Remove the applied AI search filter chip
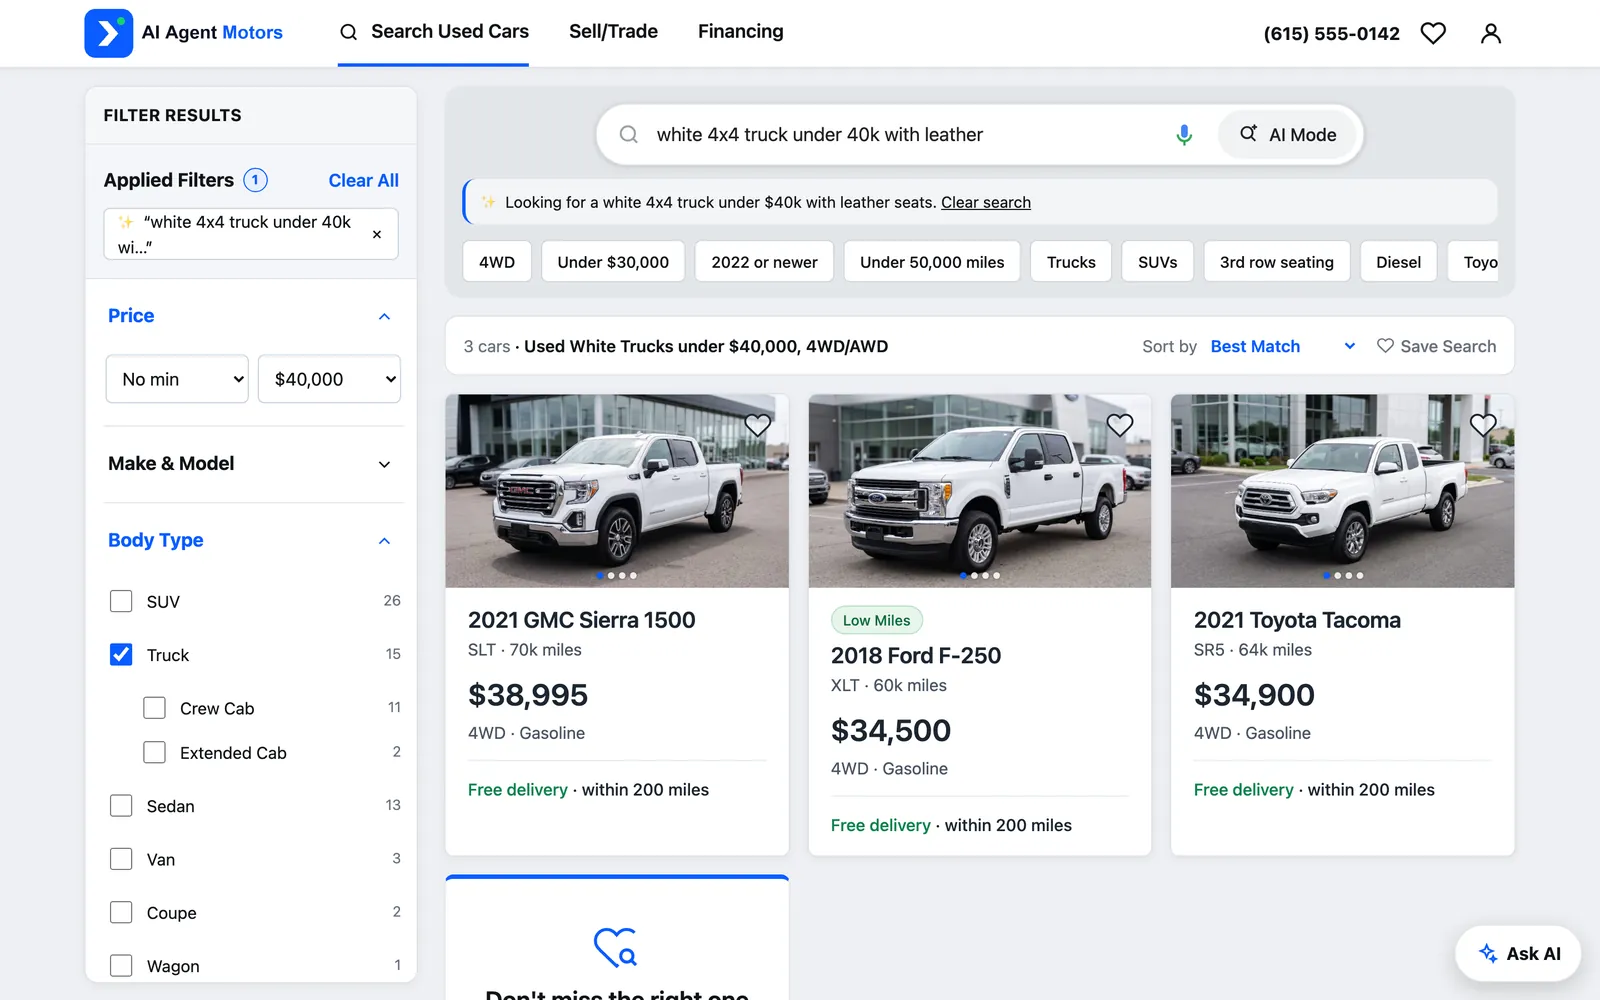This screenshot has height=1000, width=1600. (377, 234)
